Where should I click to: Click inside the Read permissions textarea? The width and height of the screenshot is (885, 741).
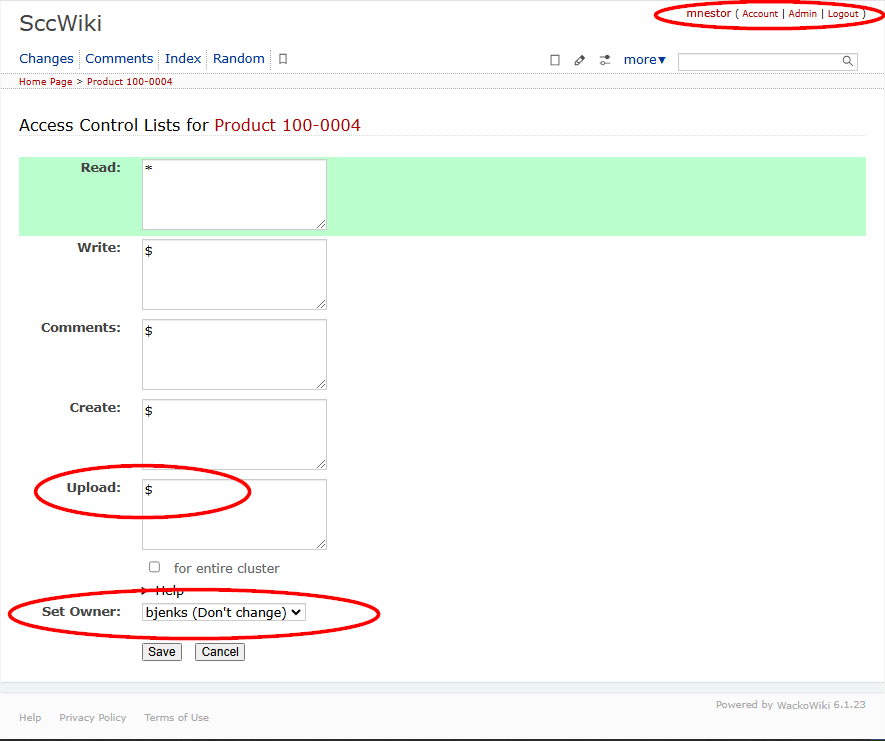coord(234,194)
